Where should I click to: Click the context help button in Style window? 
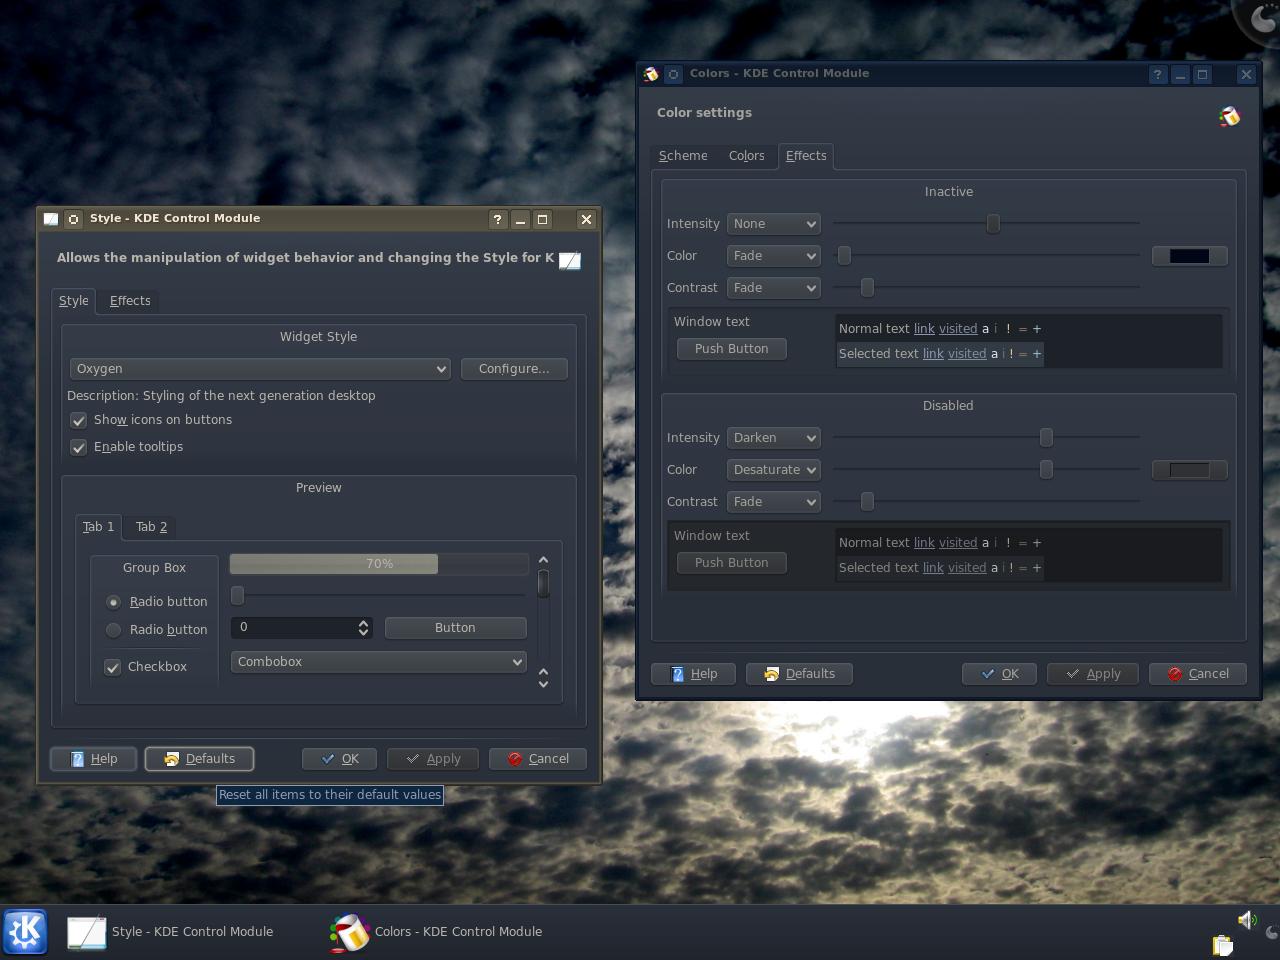pos(497,219)
